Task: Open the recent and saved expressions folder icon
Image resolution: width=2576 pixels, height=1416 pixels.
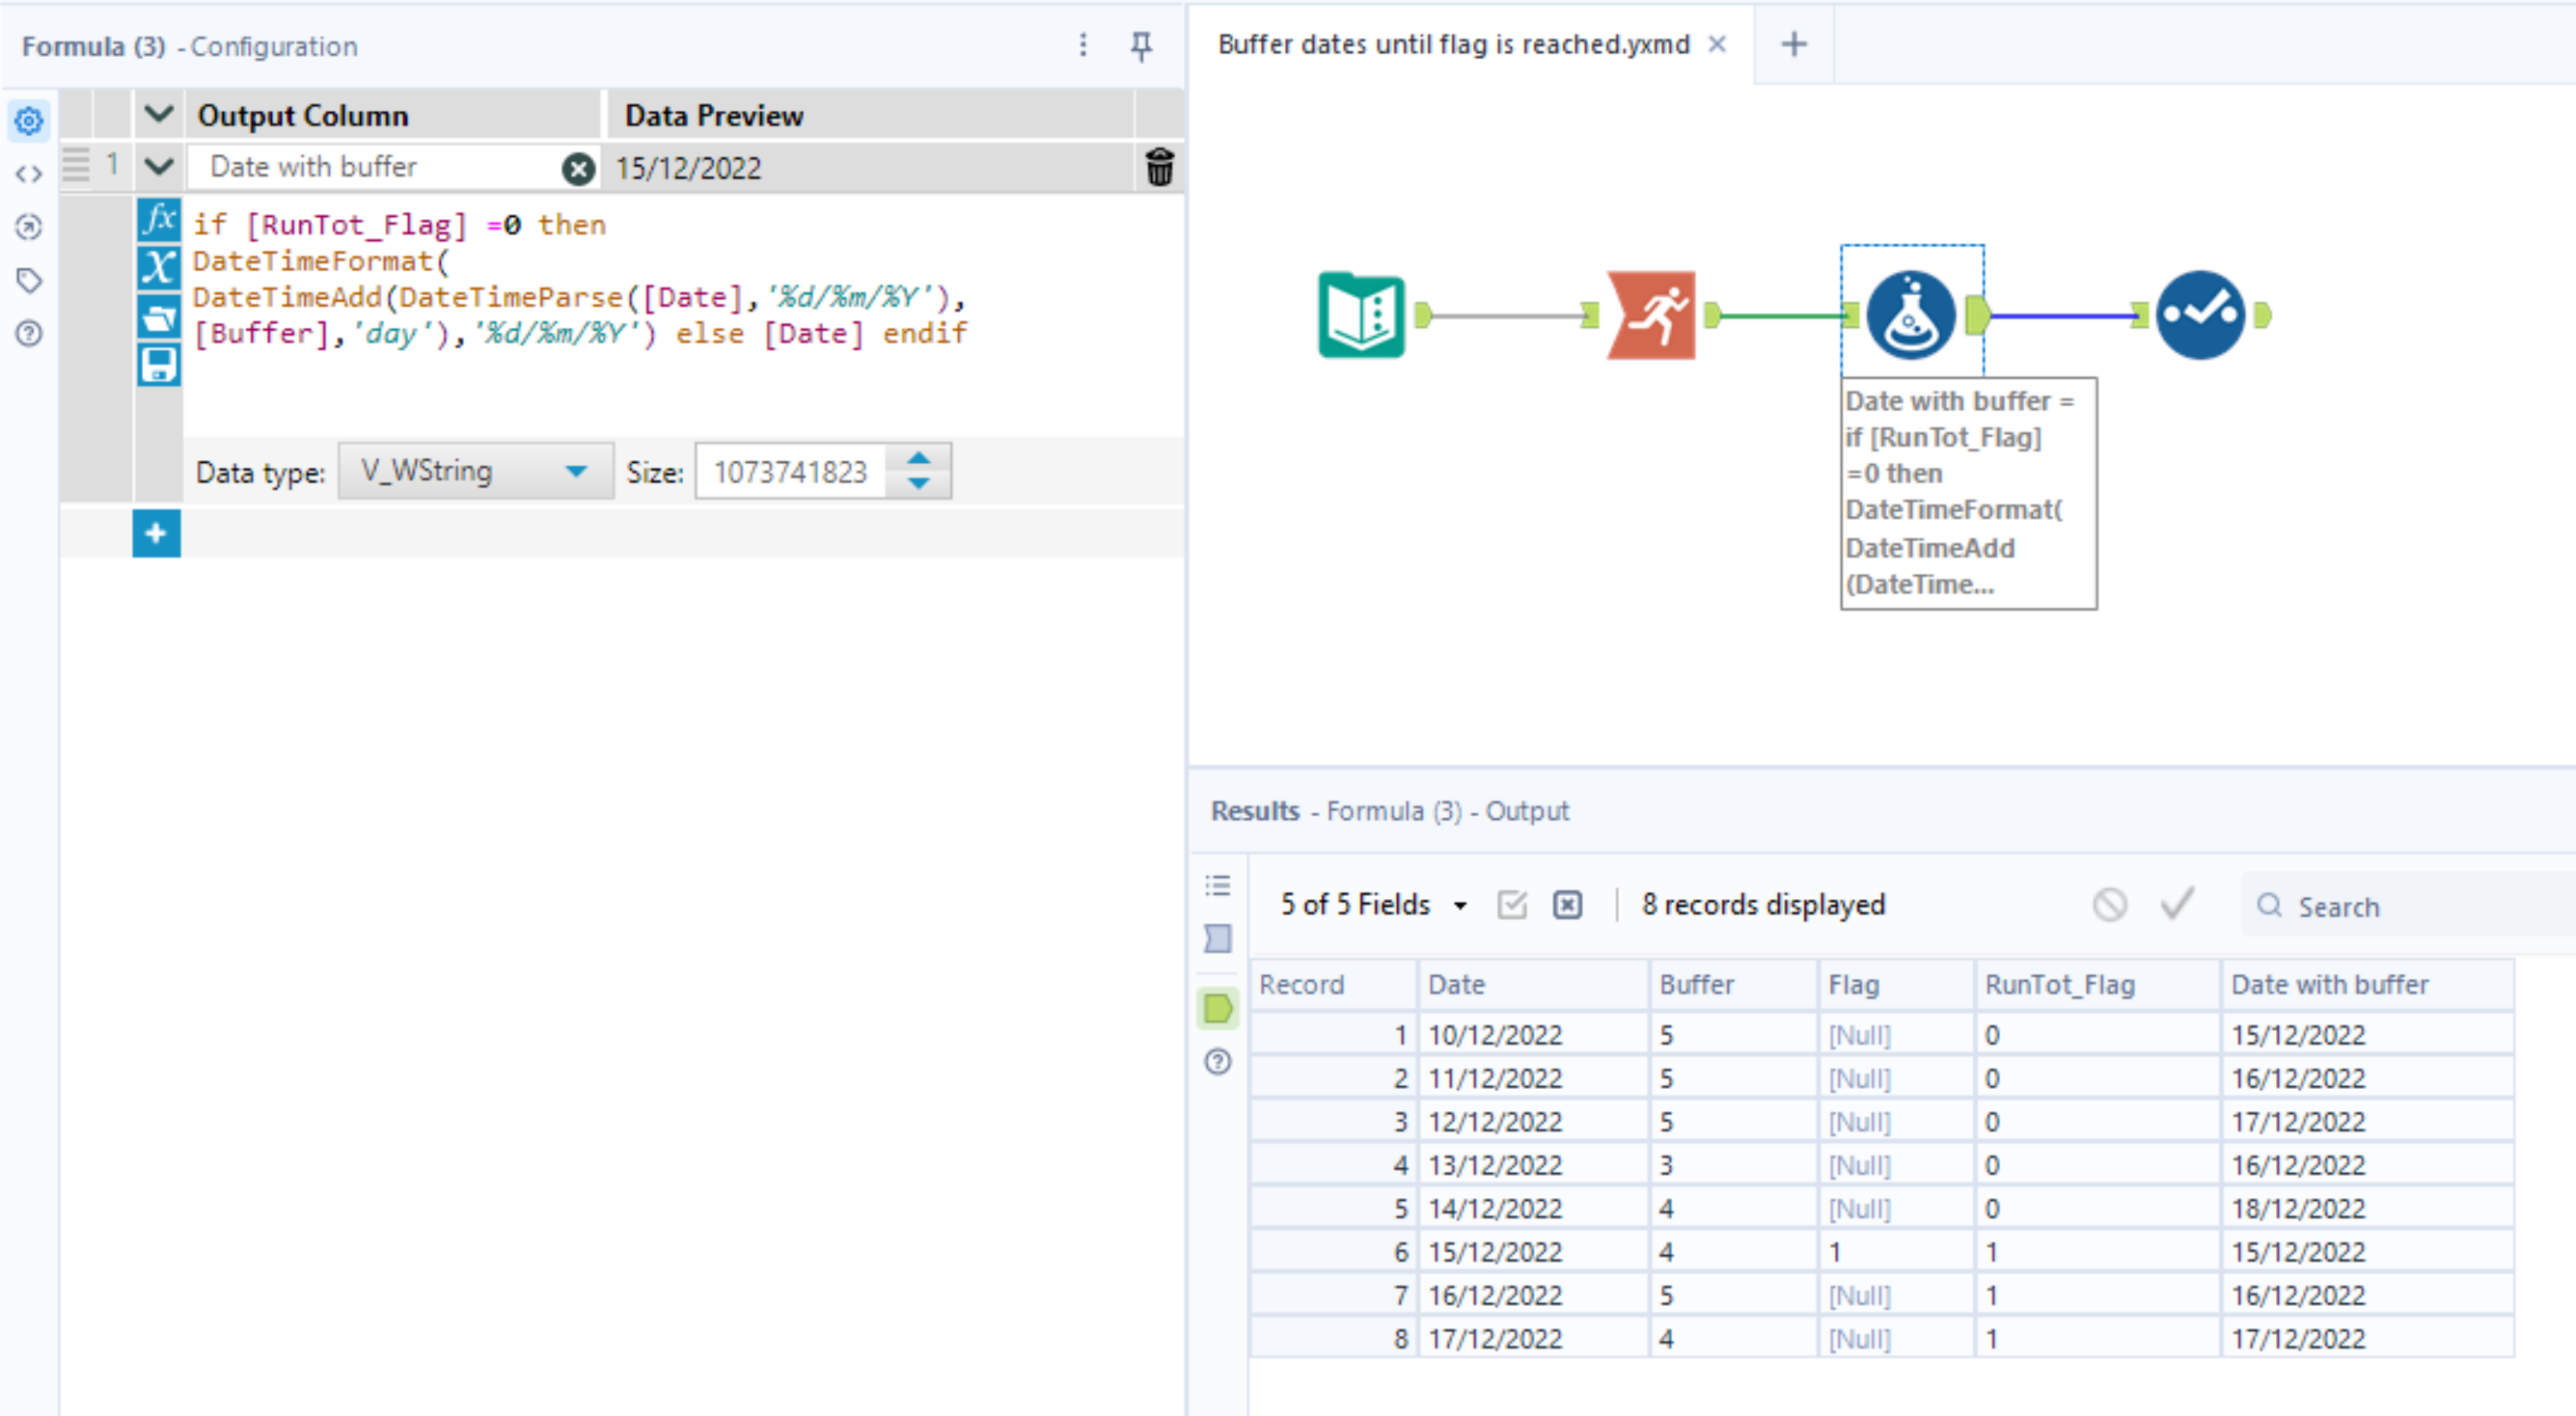Action: coord(159,317)
